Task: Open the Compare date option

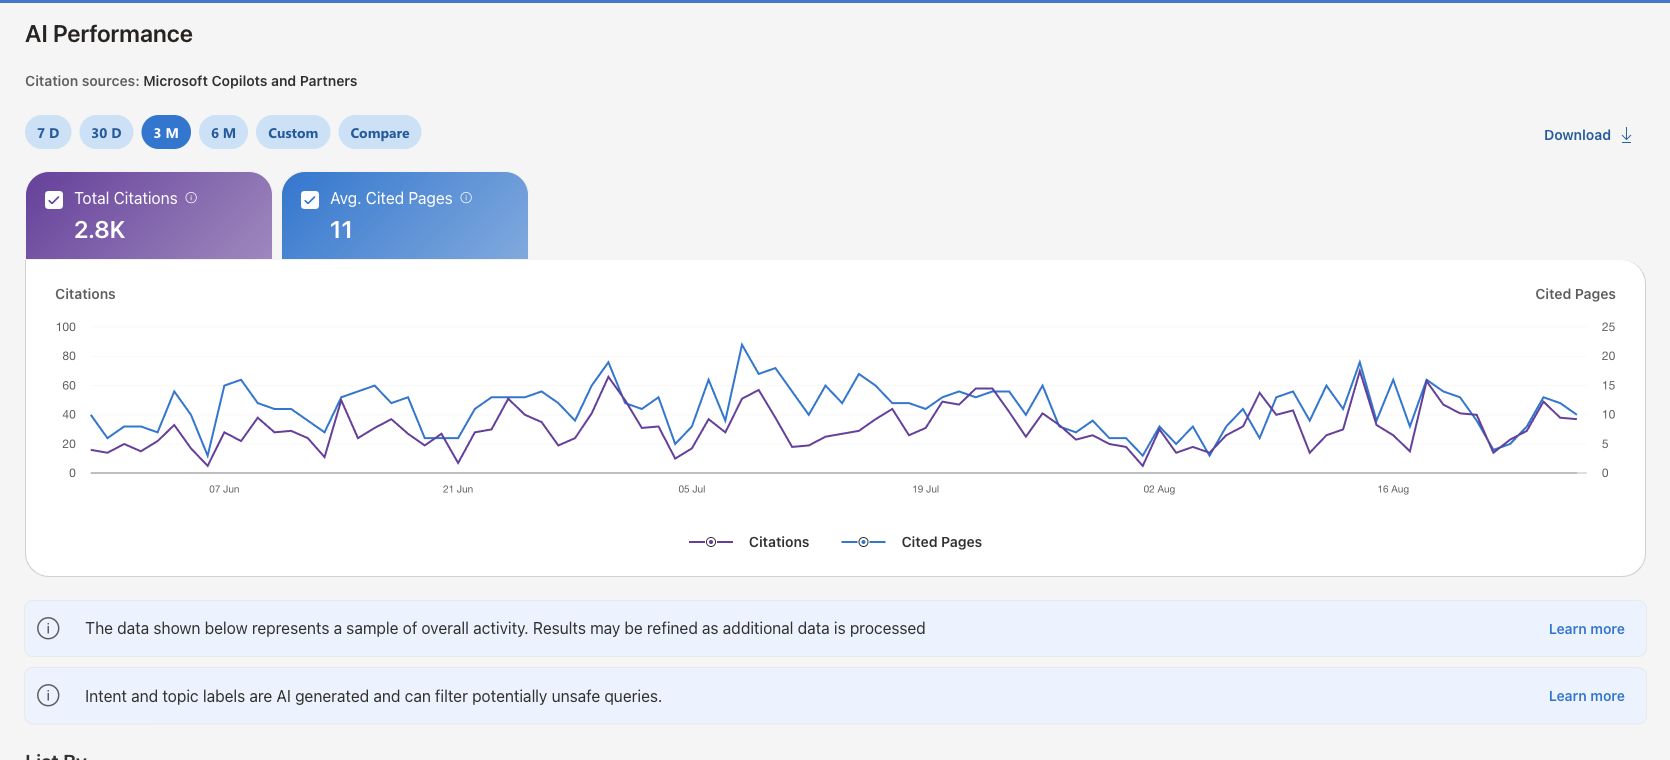Action: click(380, 133)
